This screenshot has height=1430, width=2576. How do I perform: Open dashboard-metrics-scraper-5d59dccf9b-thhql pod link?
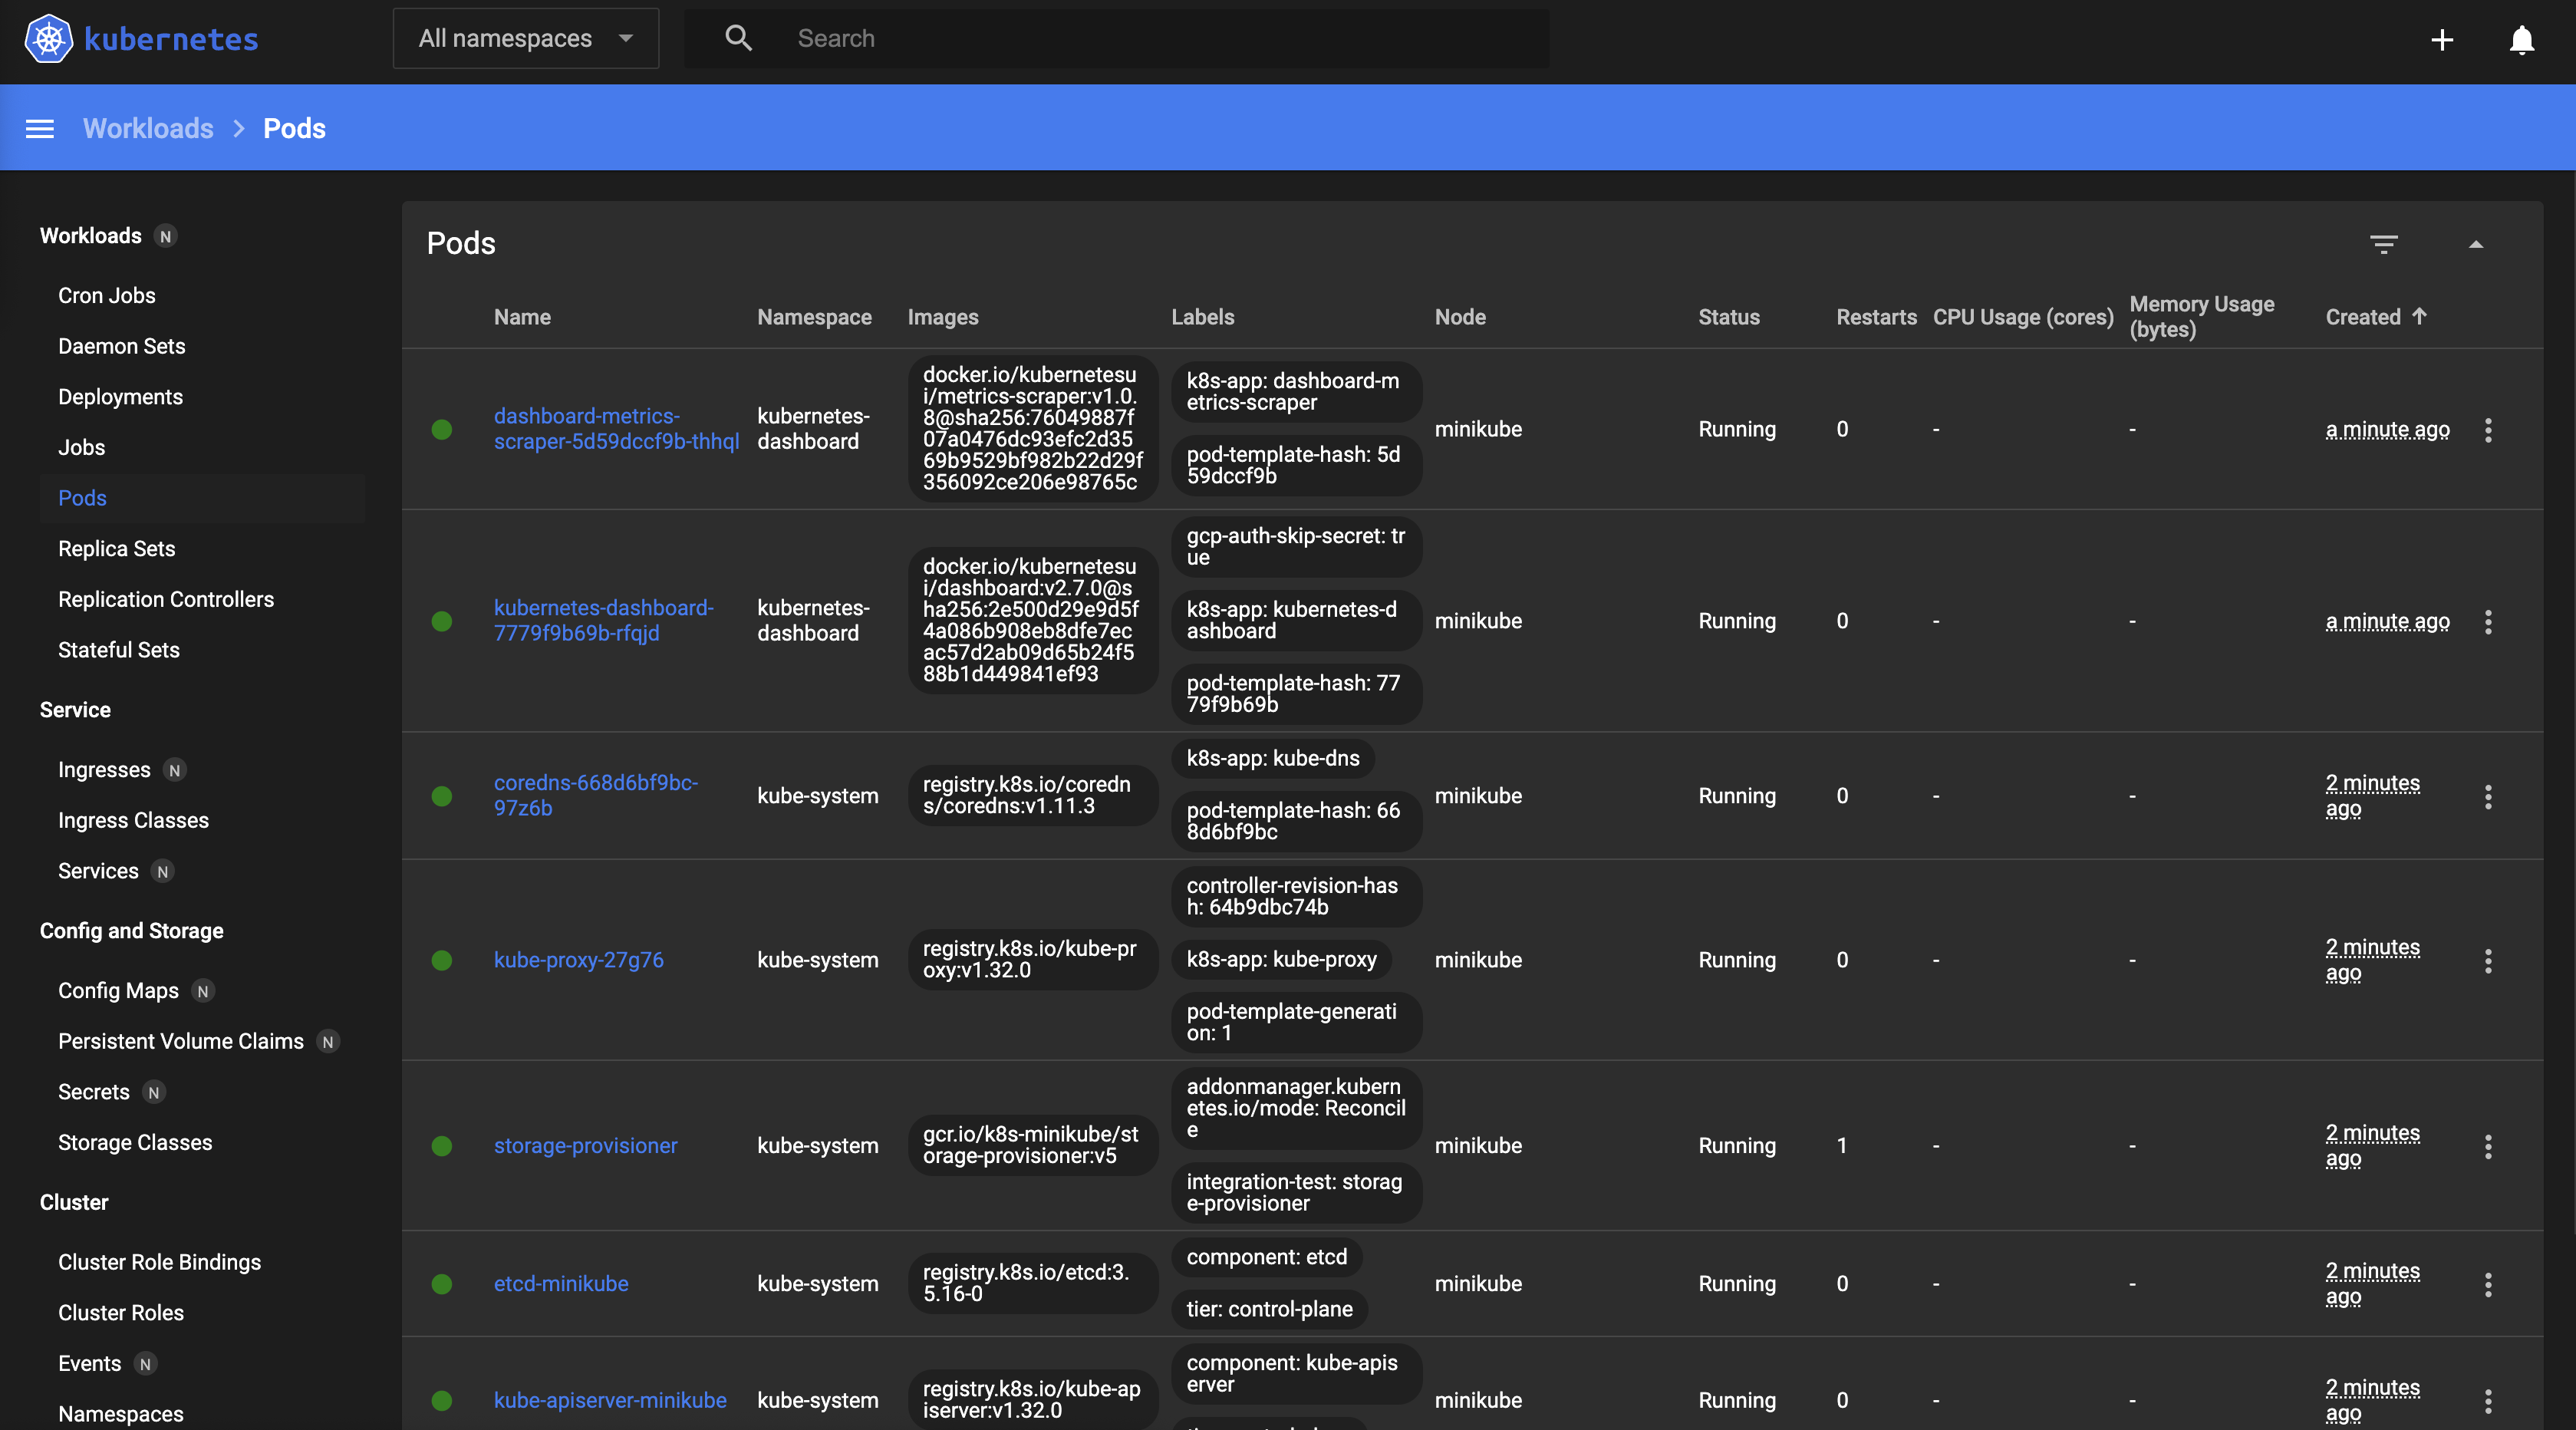(616, 429)
